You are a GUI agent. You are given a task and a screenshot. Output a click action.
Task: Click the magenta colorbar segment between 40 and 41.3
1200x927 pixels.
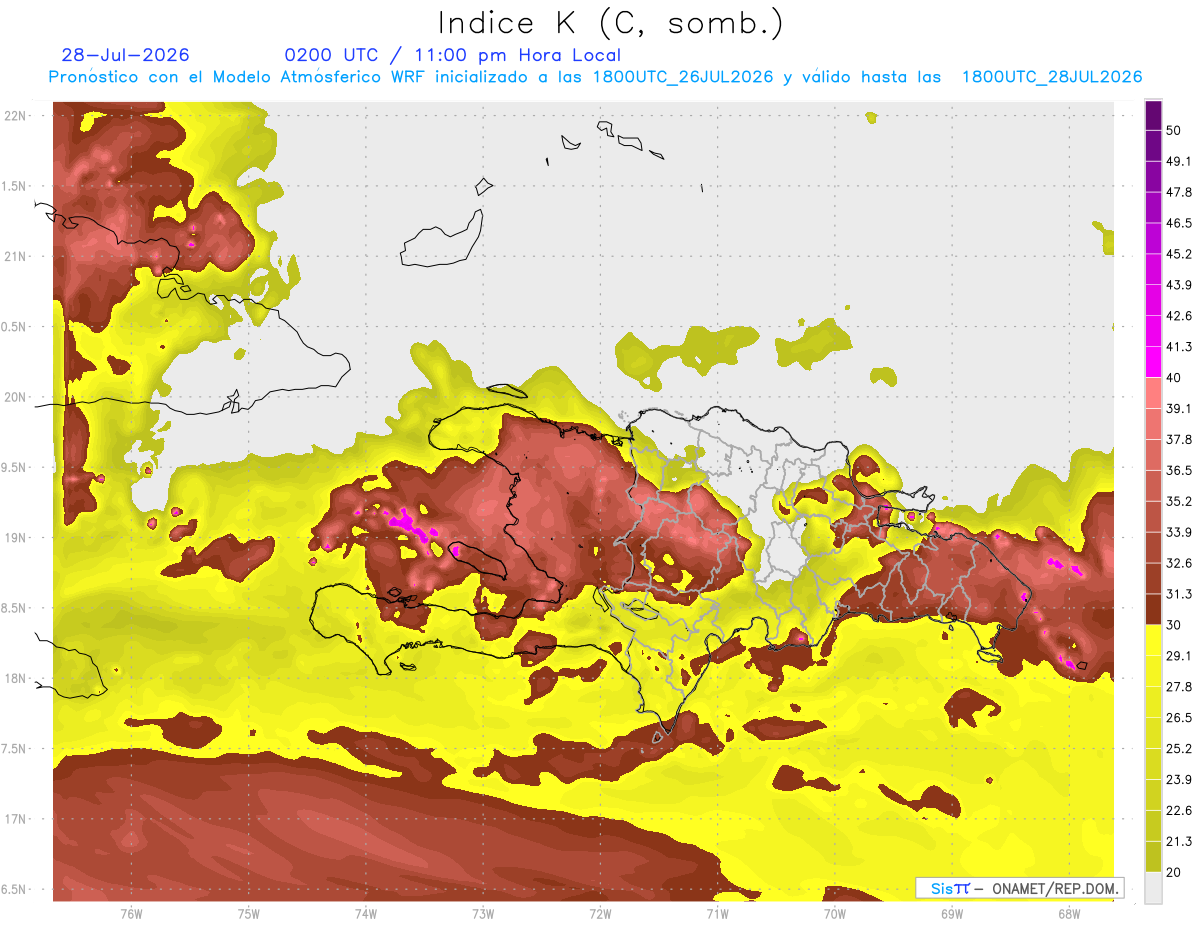(x=1153, y=362)
